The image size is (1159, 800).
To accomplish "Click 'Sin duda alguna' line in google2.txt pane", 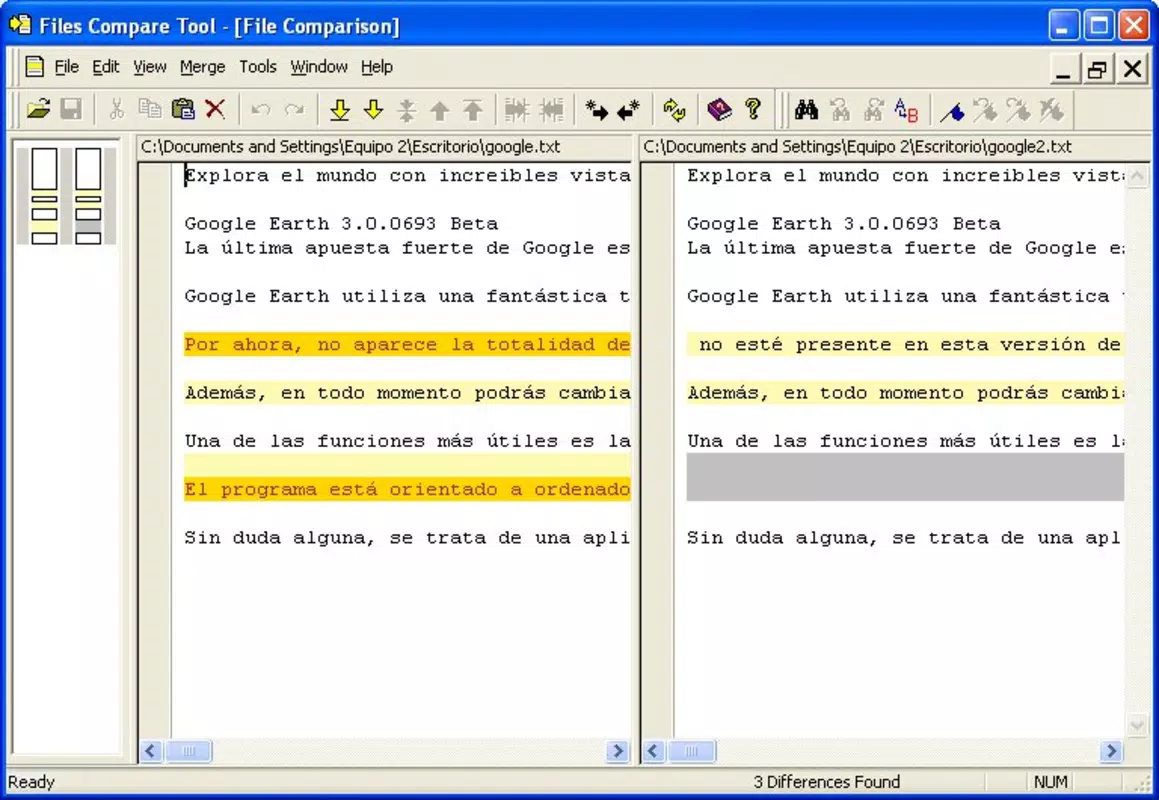I will click(x=905, y=538).
